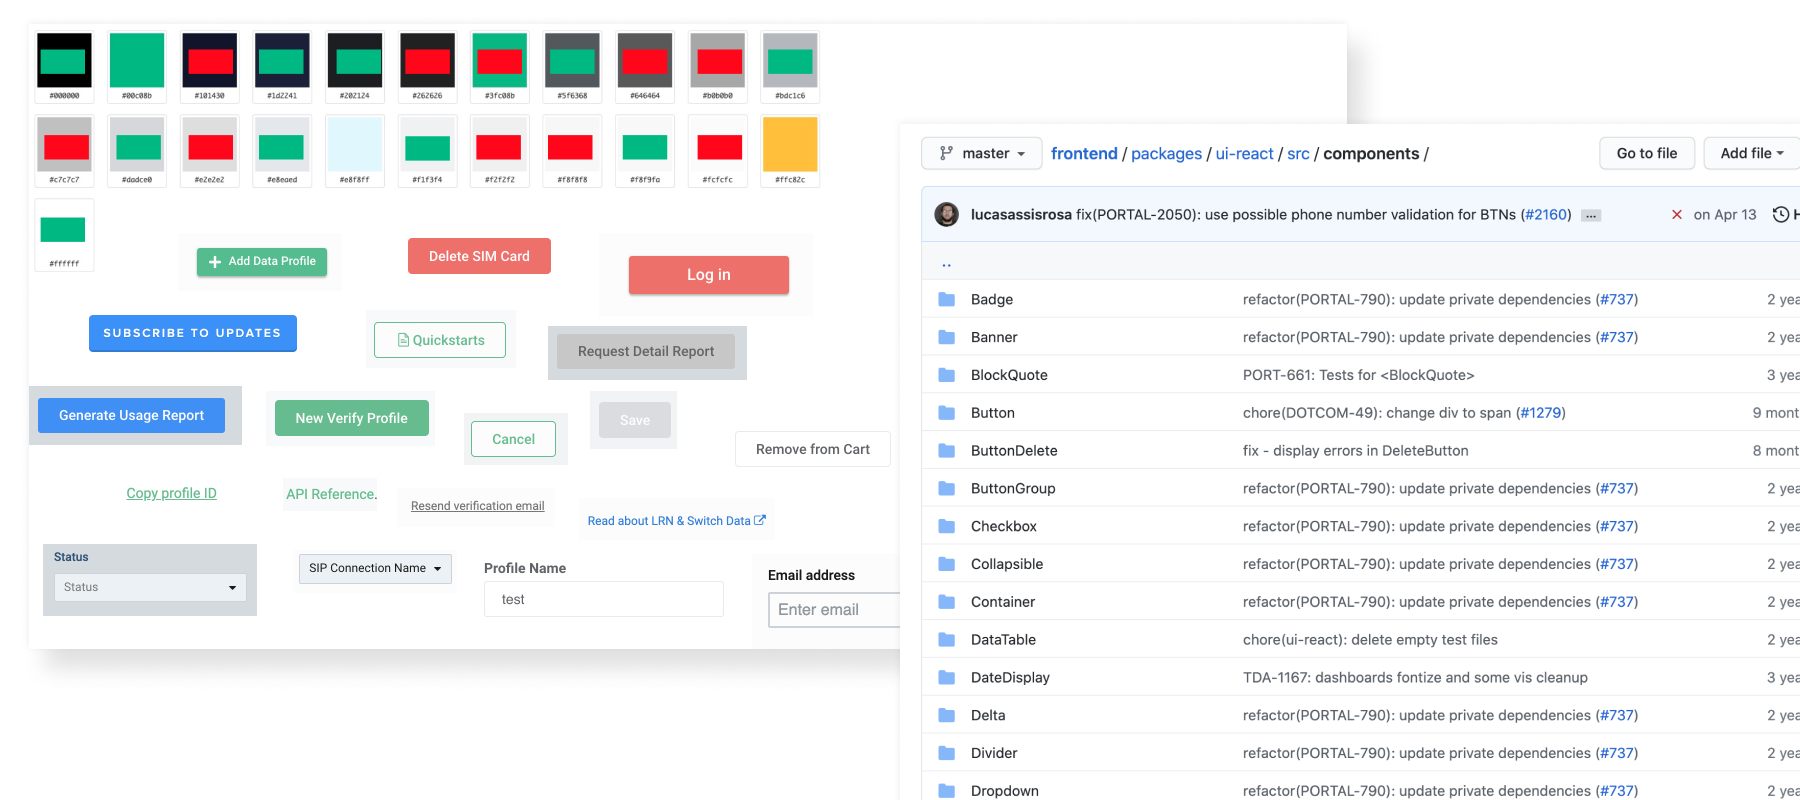Click the 'TDA-1167: dashboards fontize' commit message

pyautogui.click(x=1415, y=677)
